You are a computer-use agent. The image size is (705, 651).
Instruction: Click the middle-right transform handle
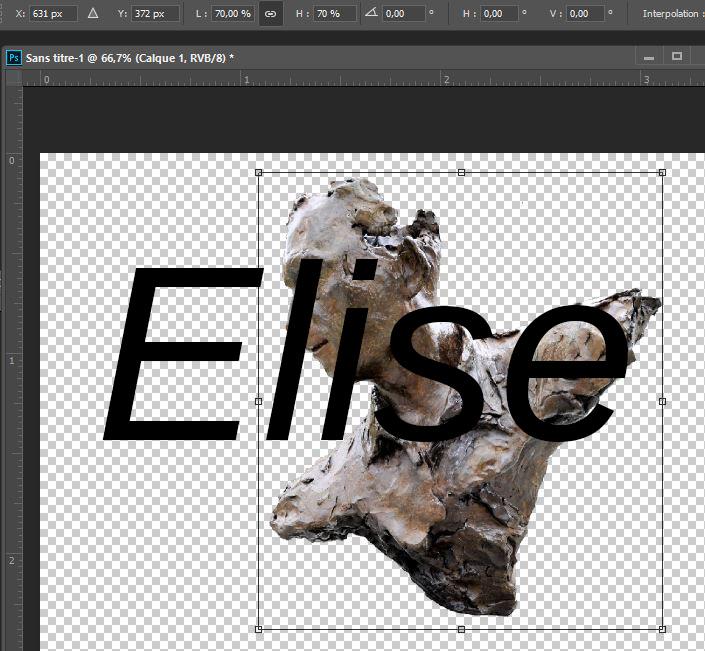click(x=663, y=401)
